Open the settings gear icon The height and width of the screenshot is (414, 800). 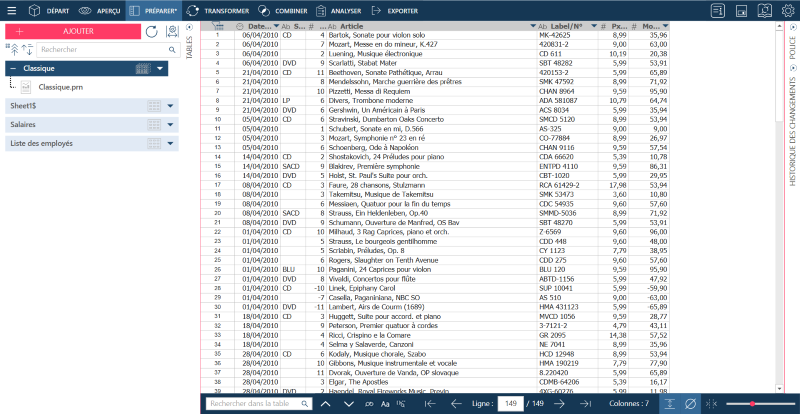tap(788, 10)
